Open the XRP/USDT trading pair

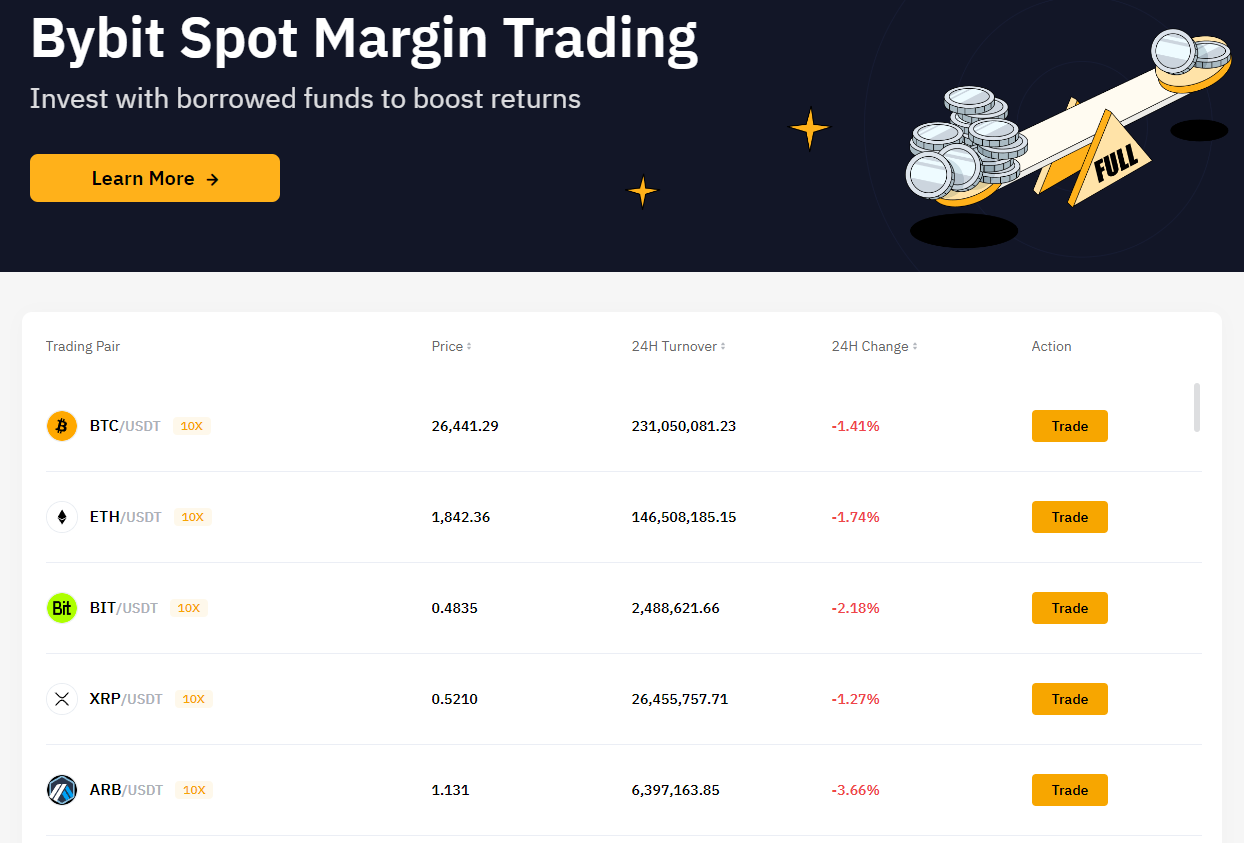1069,698
